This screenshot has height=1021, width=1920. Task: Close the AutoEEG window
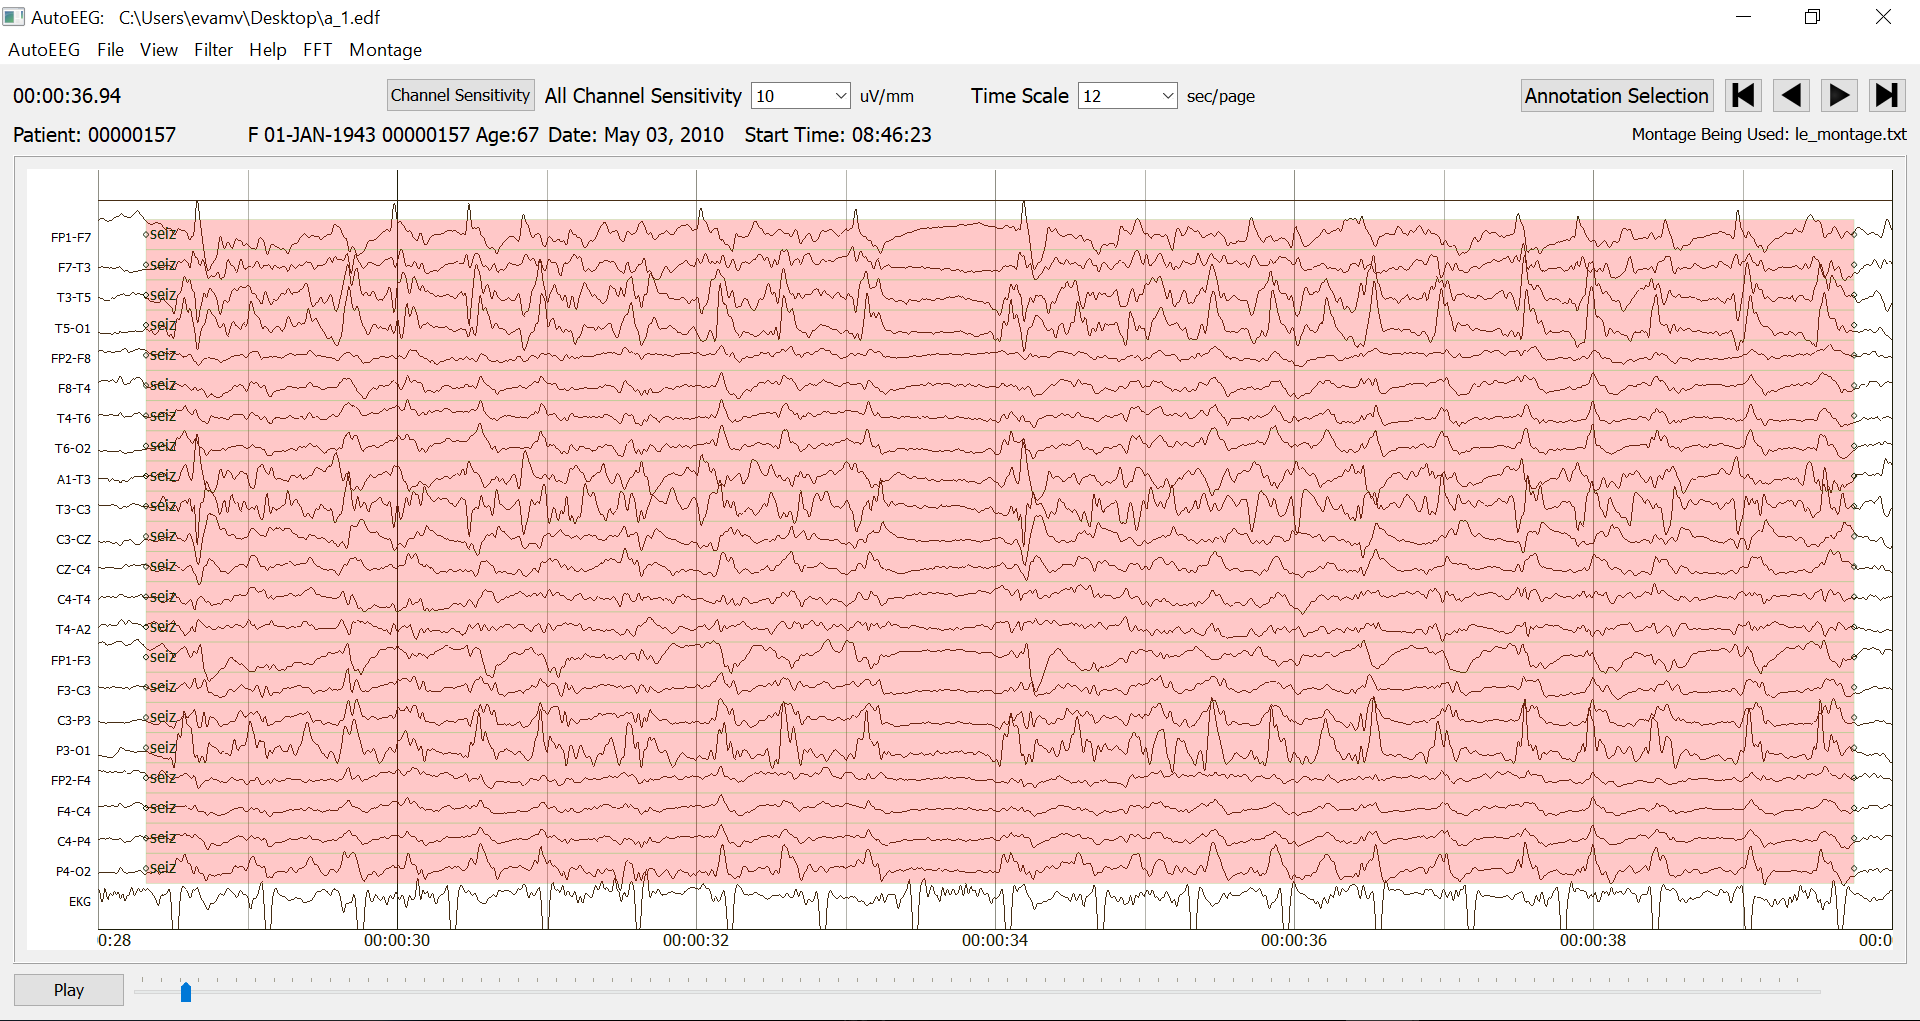[1883, 17]
